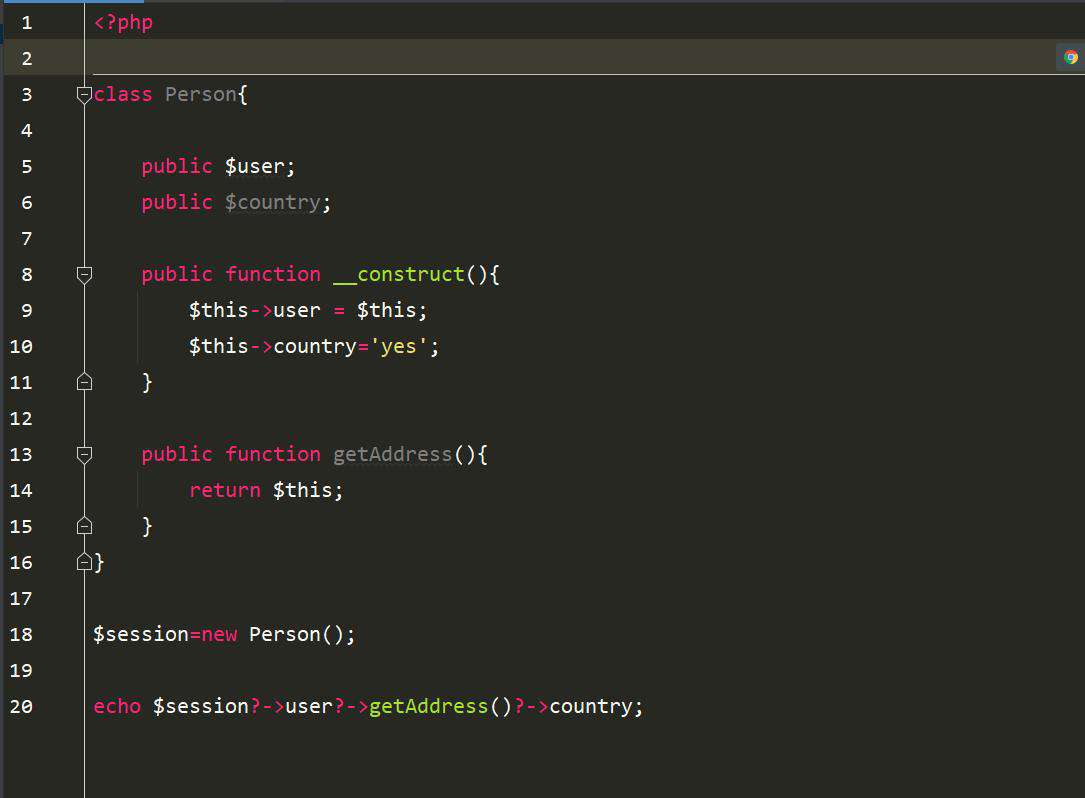Click the __construct method name
Image resolution: width=1085 pixels, height=798 pixels.
399,275
